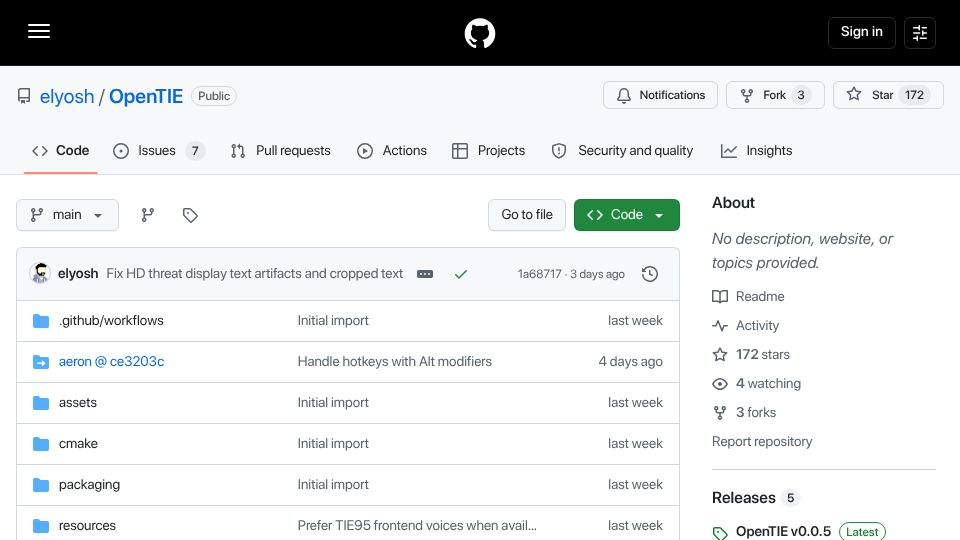Click '4 days ago' timestamp in aeron row
960x540 pixels.
(630, 361)
